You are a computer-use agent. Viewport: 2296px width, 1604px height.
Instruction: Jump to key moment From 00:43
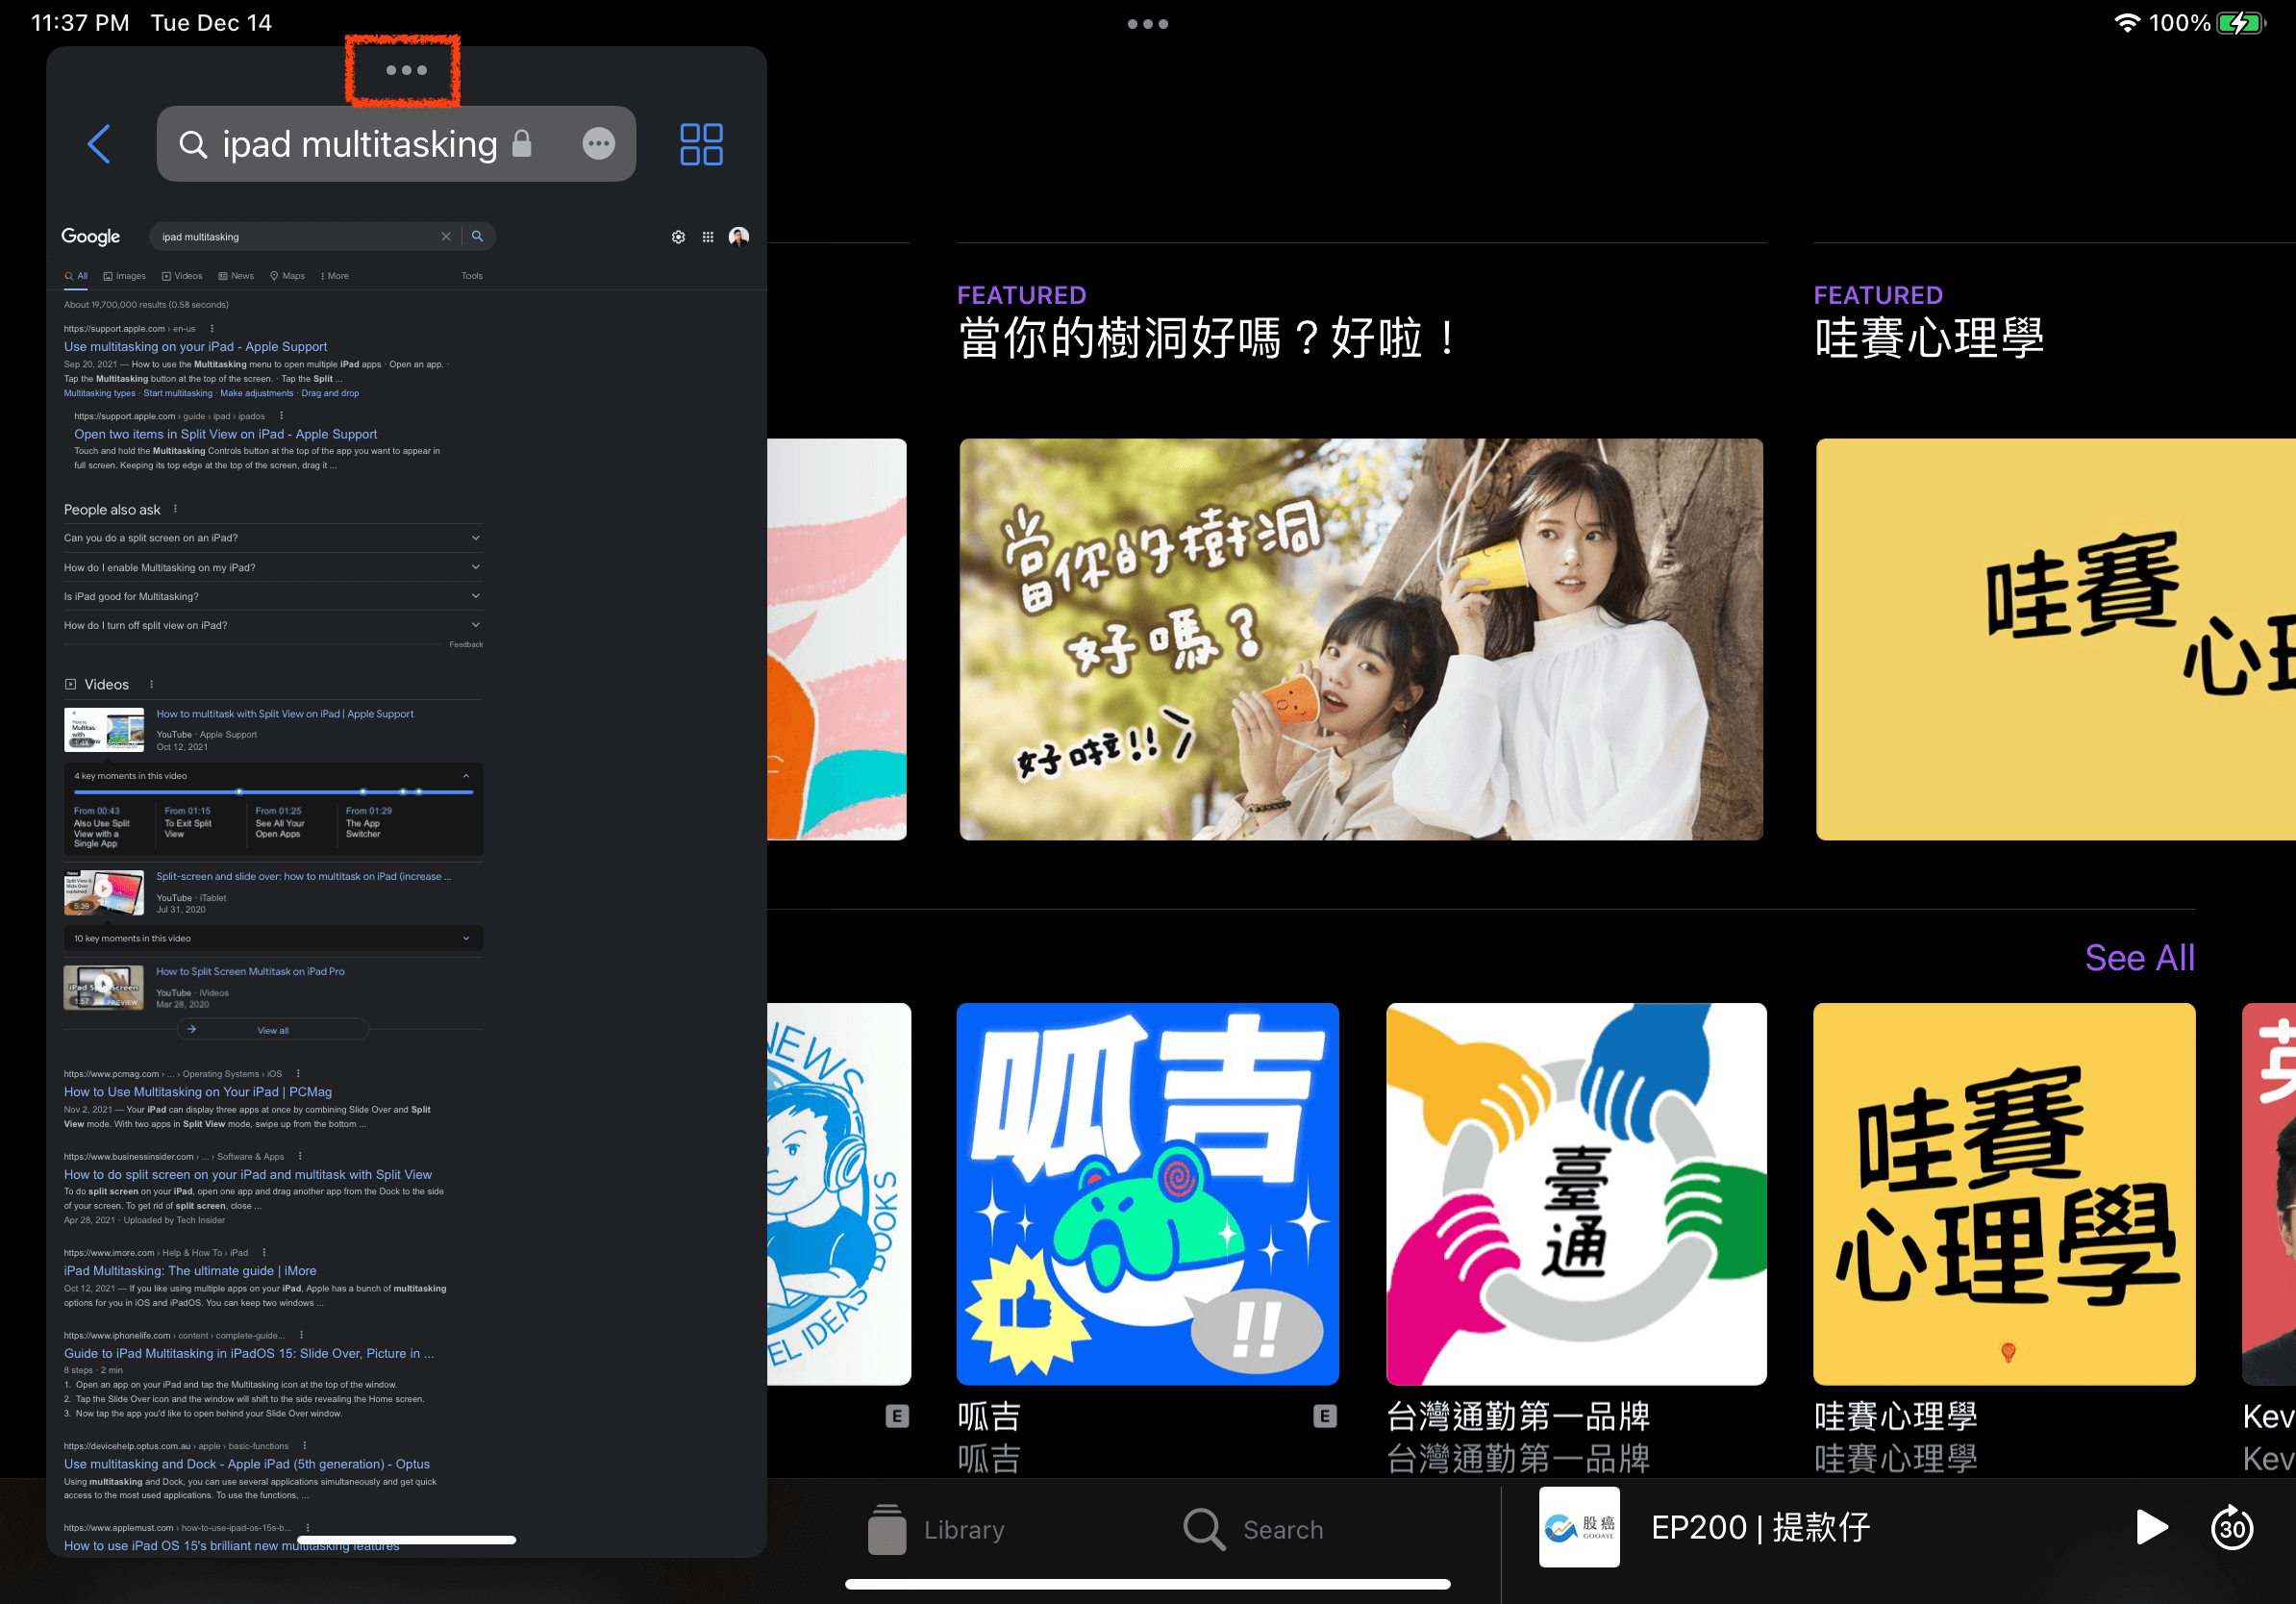tap(104, 828)
